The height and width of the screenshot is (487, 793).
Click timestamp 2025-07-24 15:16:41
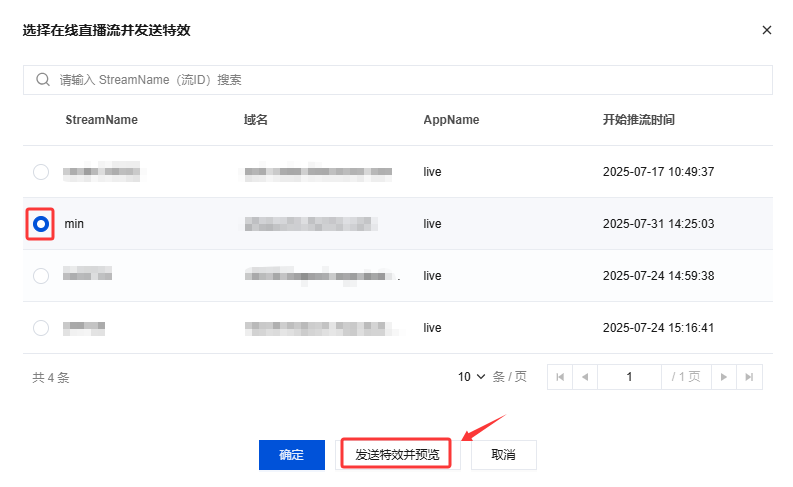658,328
